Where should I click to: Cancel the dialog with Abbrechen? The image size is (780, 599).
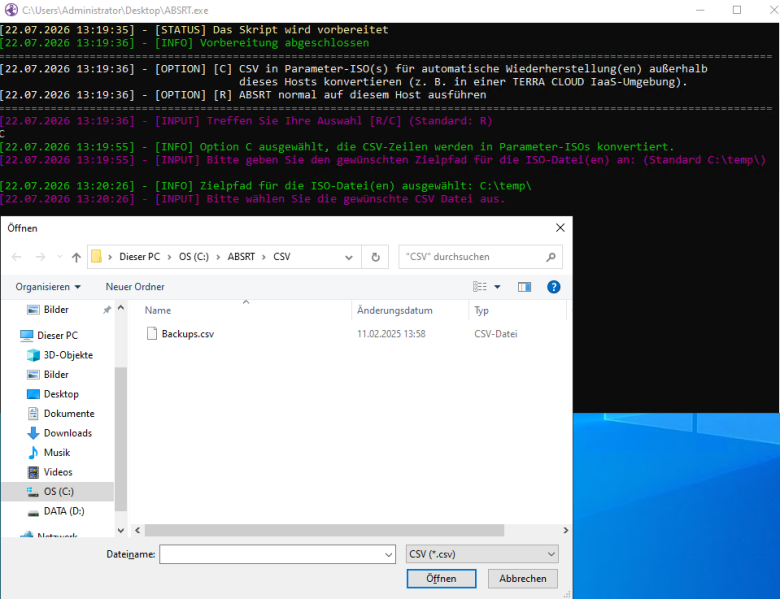tap(523, 579)
